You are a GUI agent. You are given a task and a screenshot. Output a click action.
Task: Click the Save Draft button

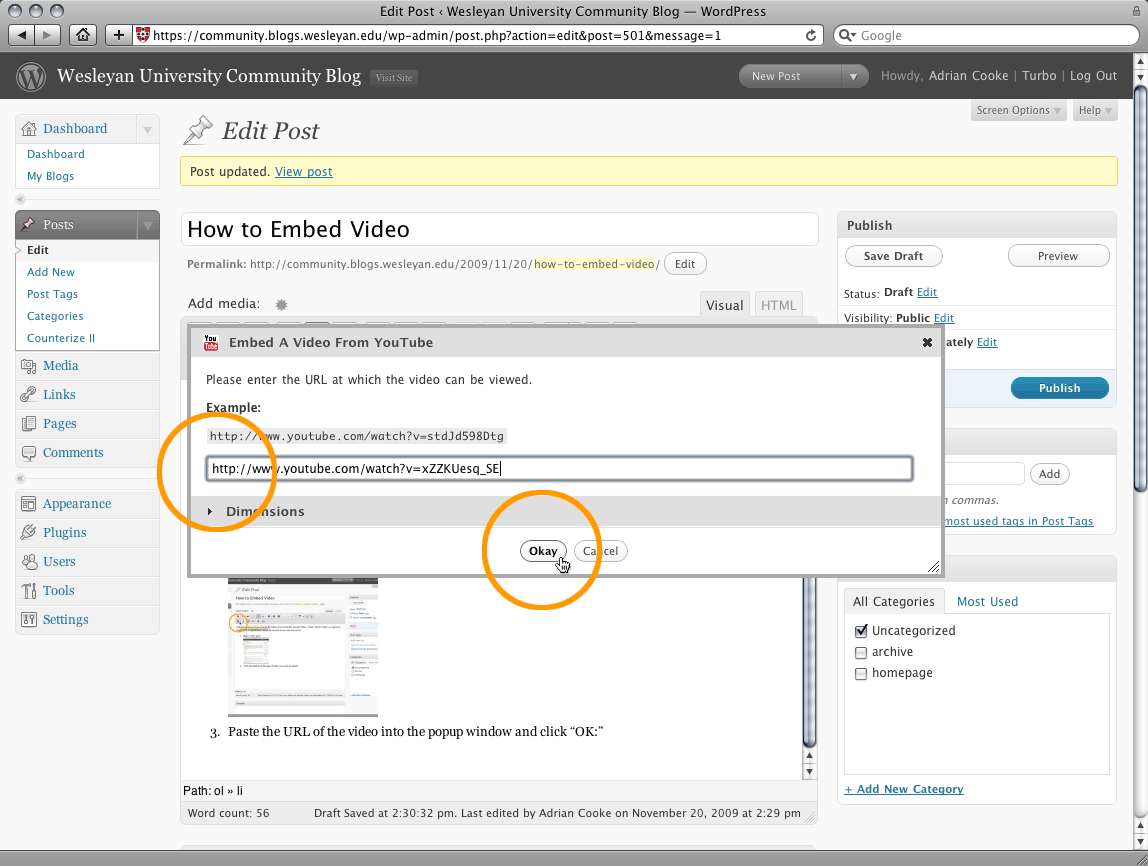[x=893, y=256]
